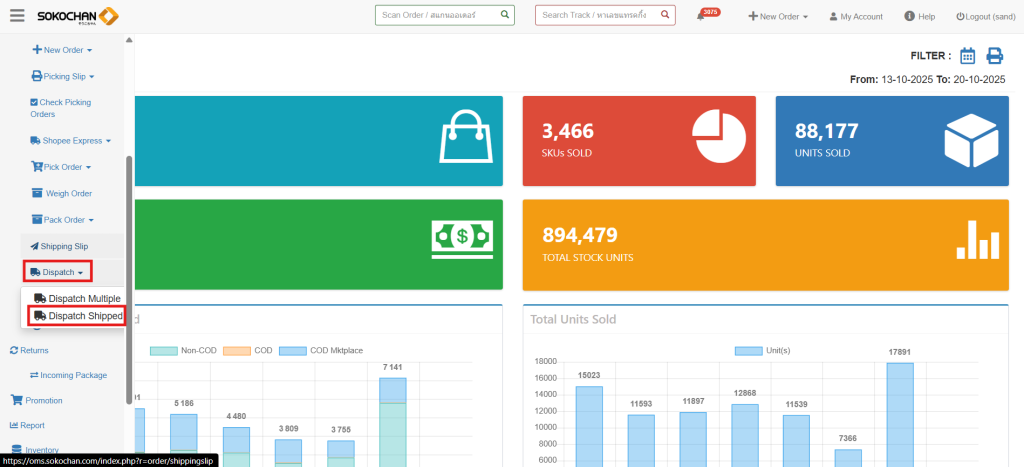This screenshot has width=1024, height=467.
Task: Select Dispatch Shipped from the submenu
Action: pyautogui.click(x=78, y=316)
